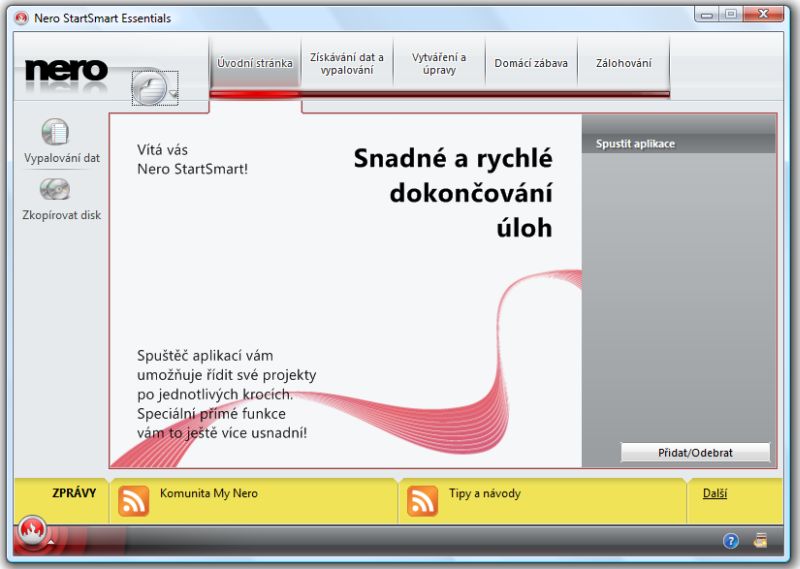Open the Zálohování tab
This screenshot has height=569, width=800.
pyautogui.click(x=623, y=63)
